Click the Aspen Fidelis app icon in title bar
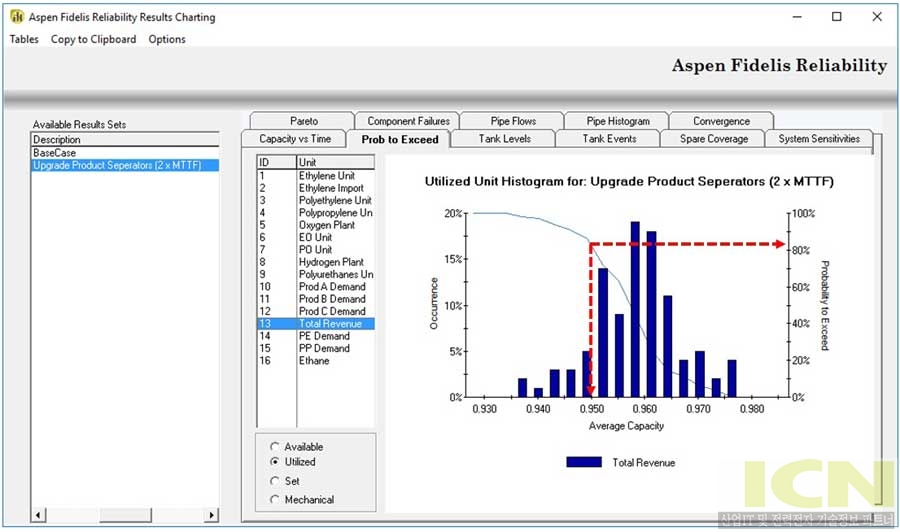 [x=16, y=17]
